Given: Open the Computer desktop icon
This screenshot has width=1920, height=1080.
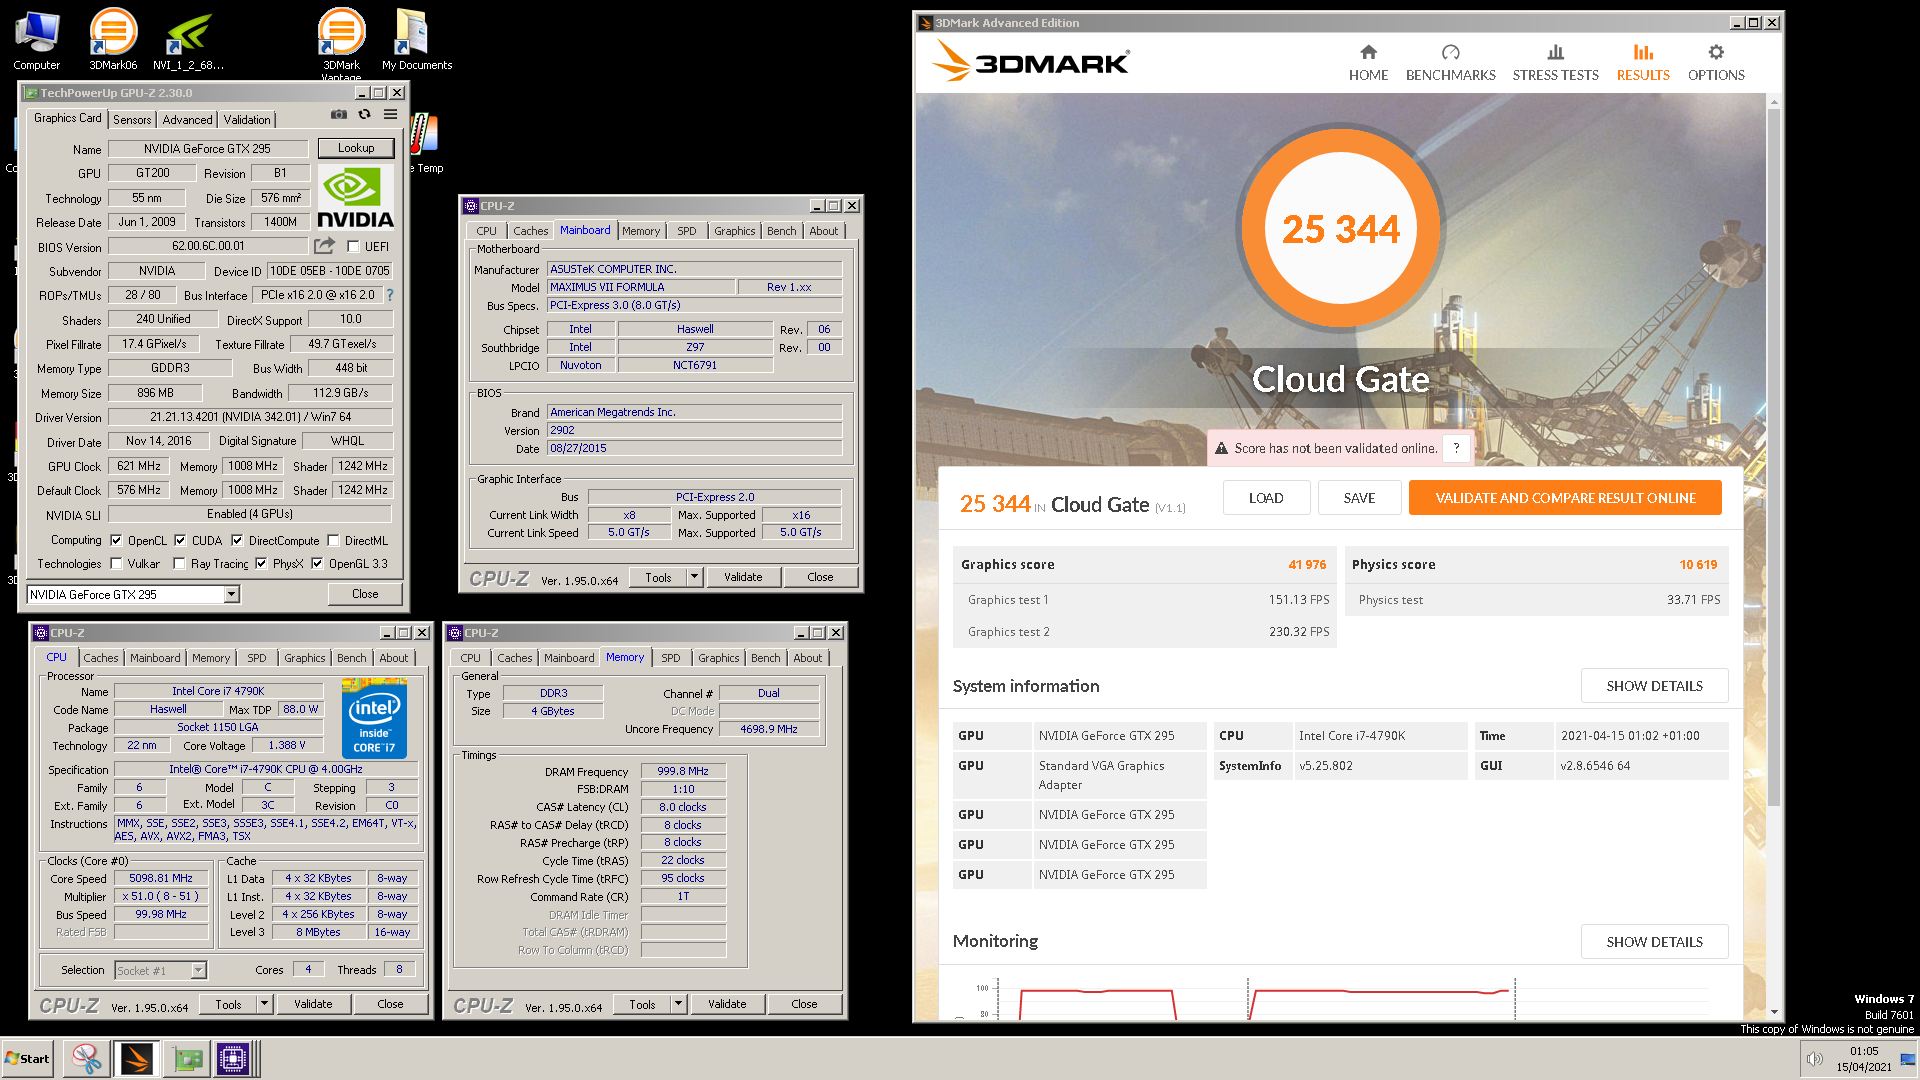Looking at the screenshot, I should click(x=37, y=39).
